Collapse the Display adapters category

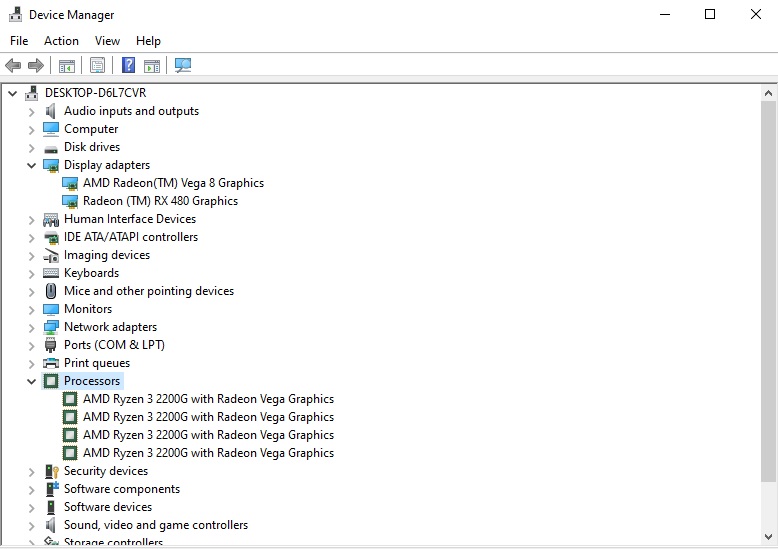tap(31, 165)
